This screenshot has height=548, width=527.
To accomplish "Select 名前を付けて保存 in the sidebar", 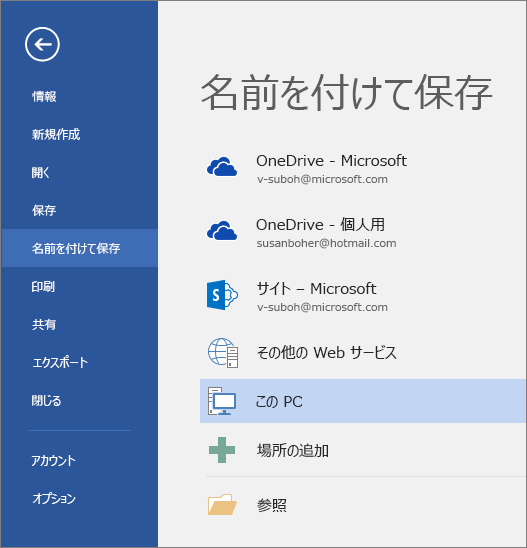I will click(x=80, y=248).
